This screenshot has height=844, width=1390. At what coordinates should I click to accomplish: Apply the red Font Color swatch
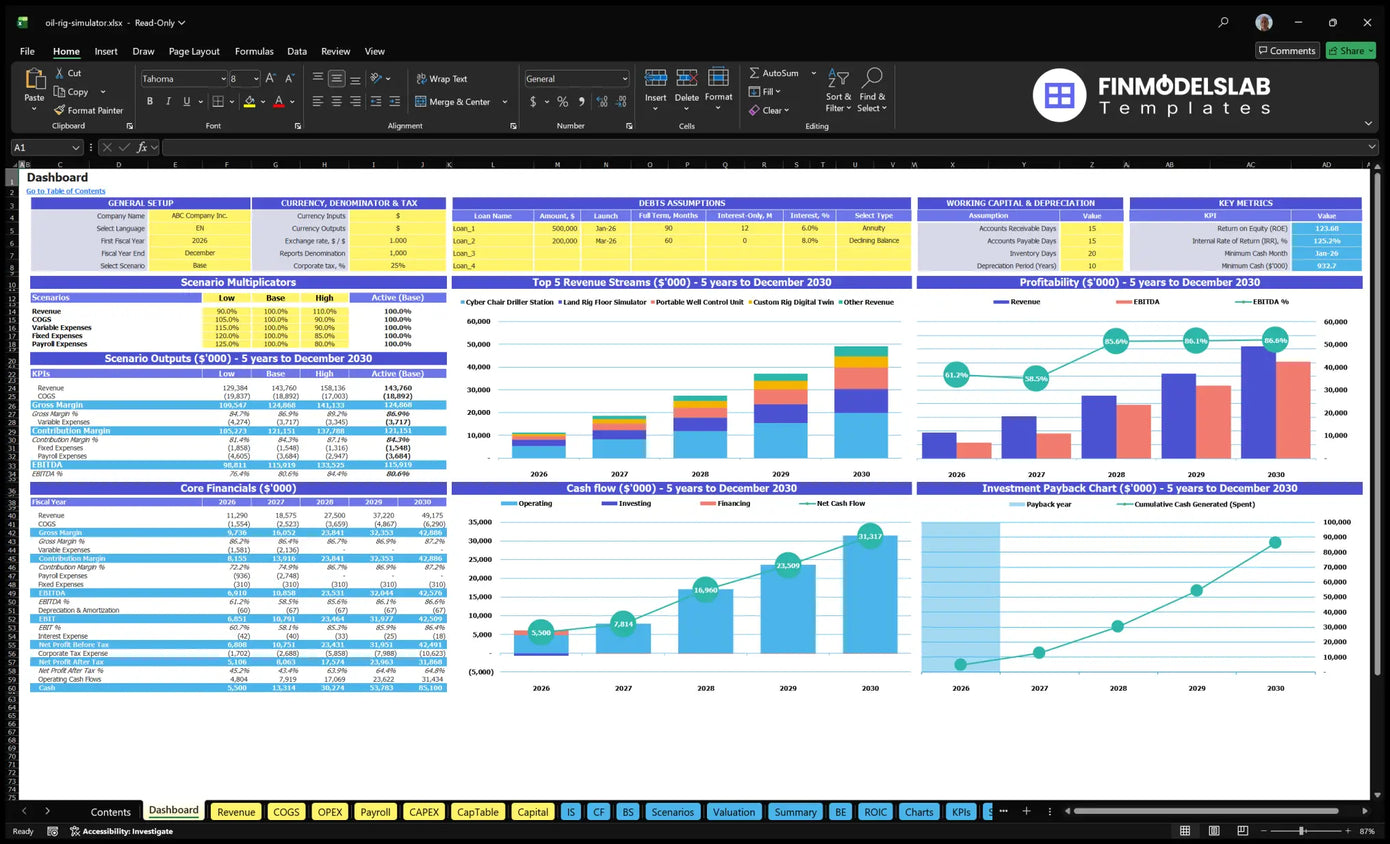279,101
